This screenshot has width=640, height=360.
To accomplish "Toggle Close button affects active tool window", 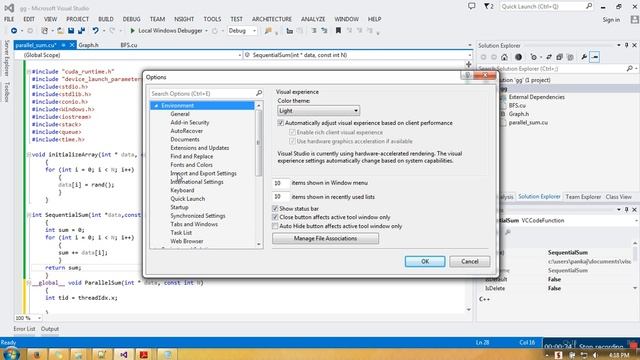I will [275, 217].
